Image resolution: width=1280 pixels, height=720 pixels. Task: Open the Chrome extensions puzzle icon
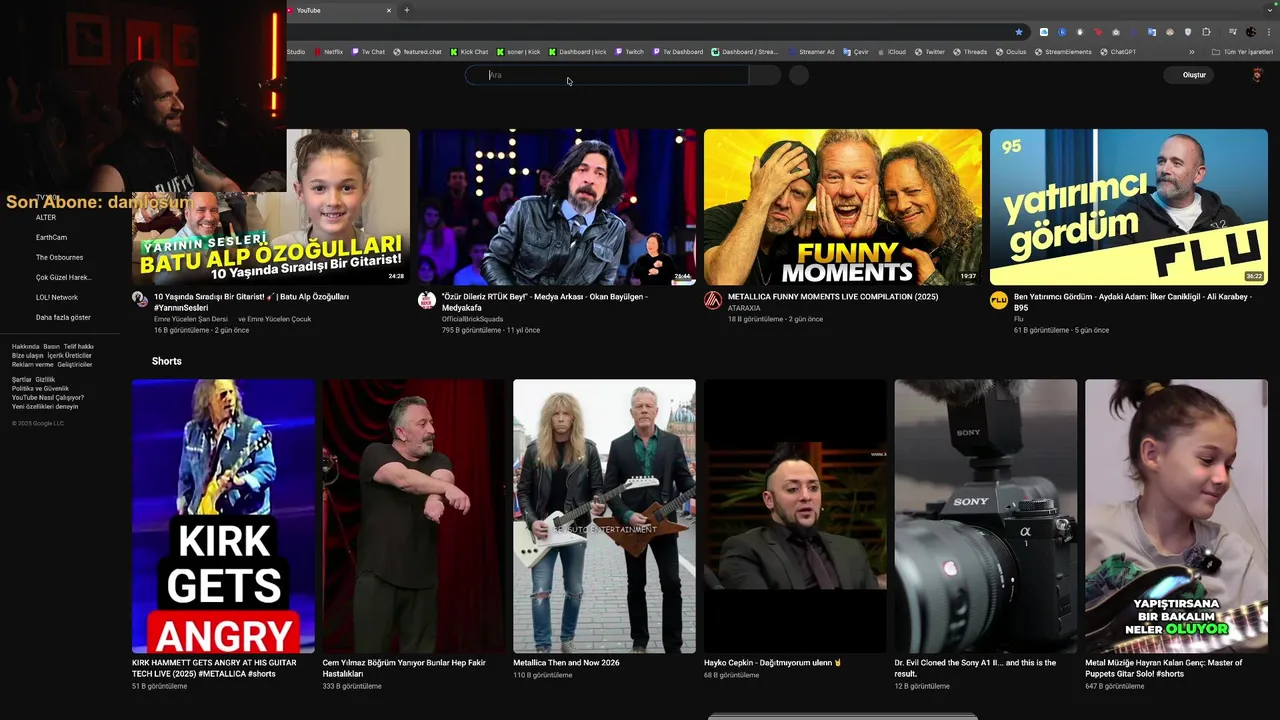click(1205, 32)
